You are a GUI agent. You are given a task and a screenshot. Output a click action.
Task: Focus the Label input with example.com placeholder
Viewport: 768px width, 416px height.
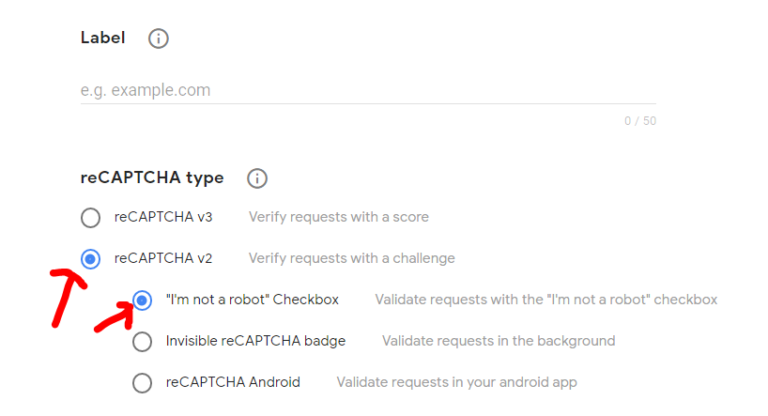(368, 90)
